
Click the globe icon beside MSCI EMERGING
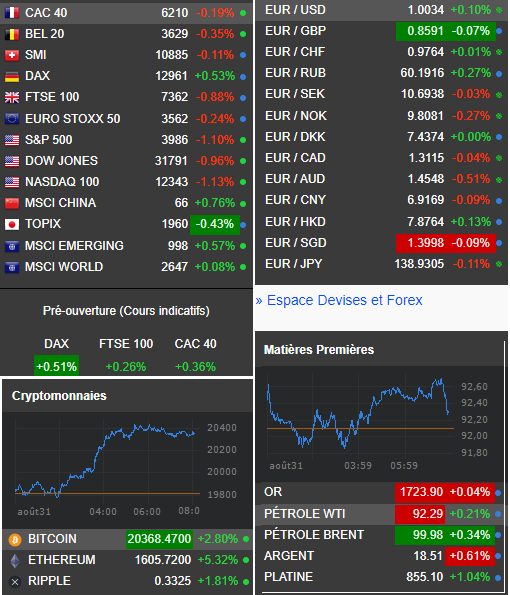(x=12, y=246)
